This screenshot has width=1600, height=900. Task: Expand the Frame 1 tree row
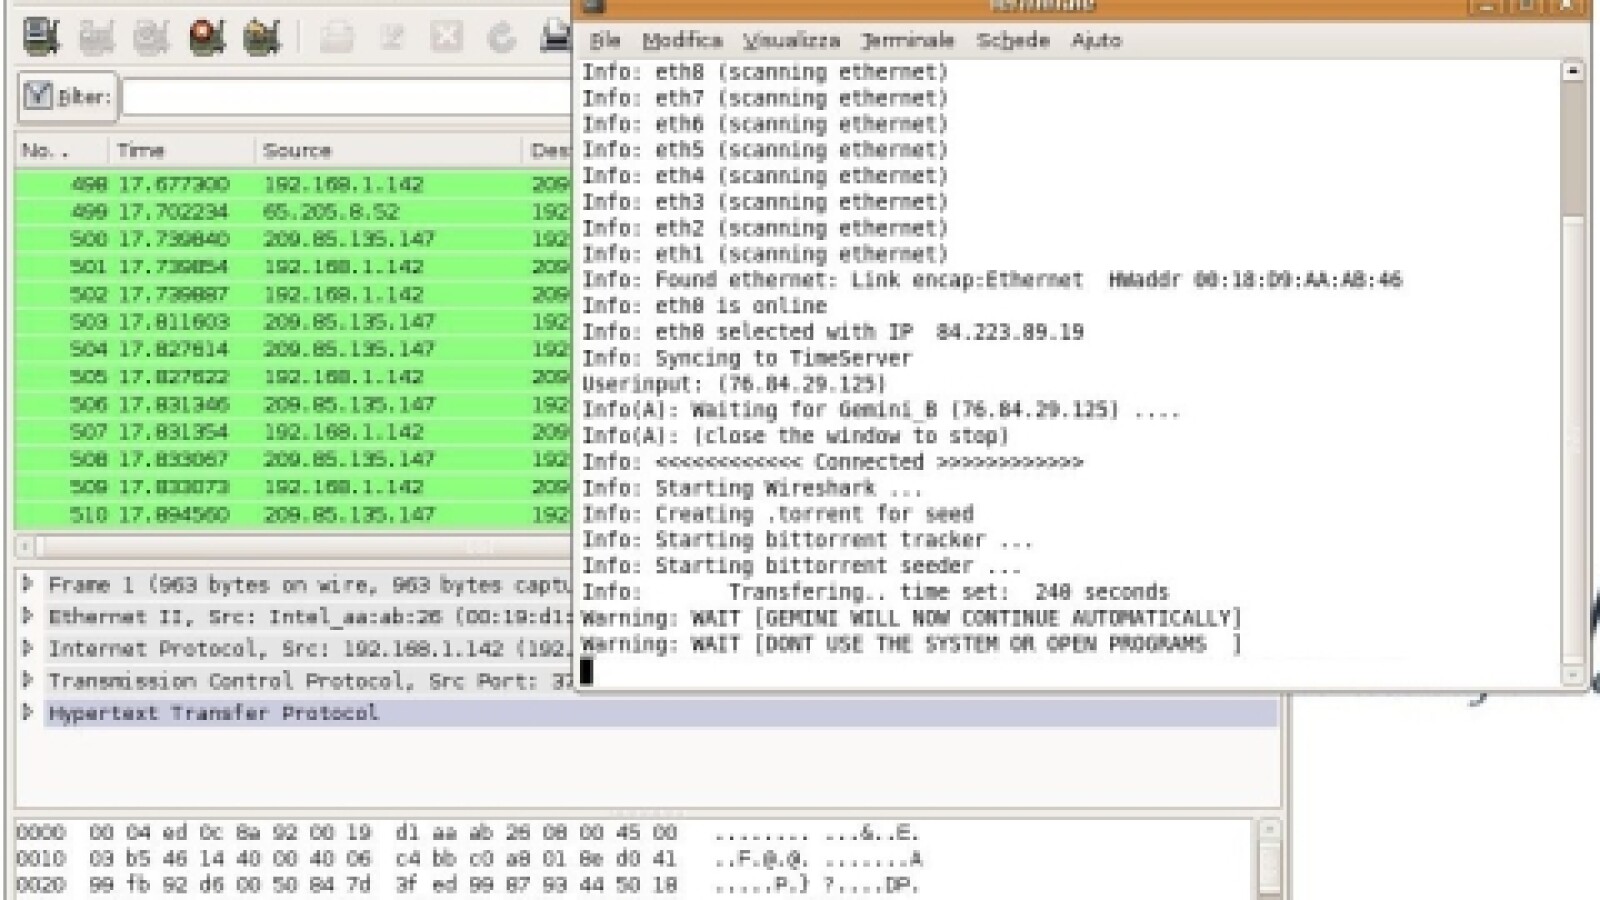click(x=28, y=584)
